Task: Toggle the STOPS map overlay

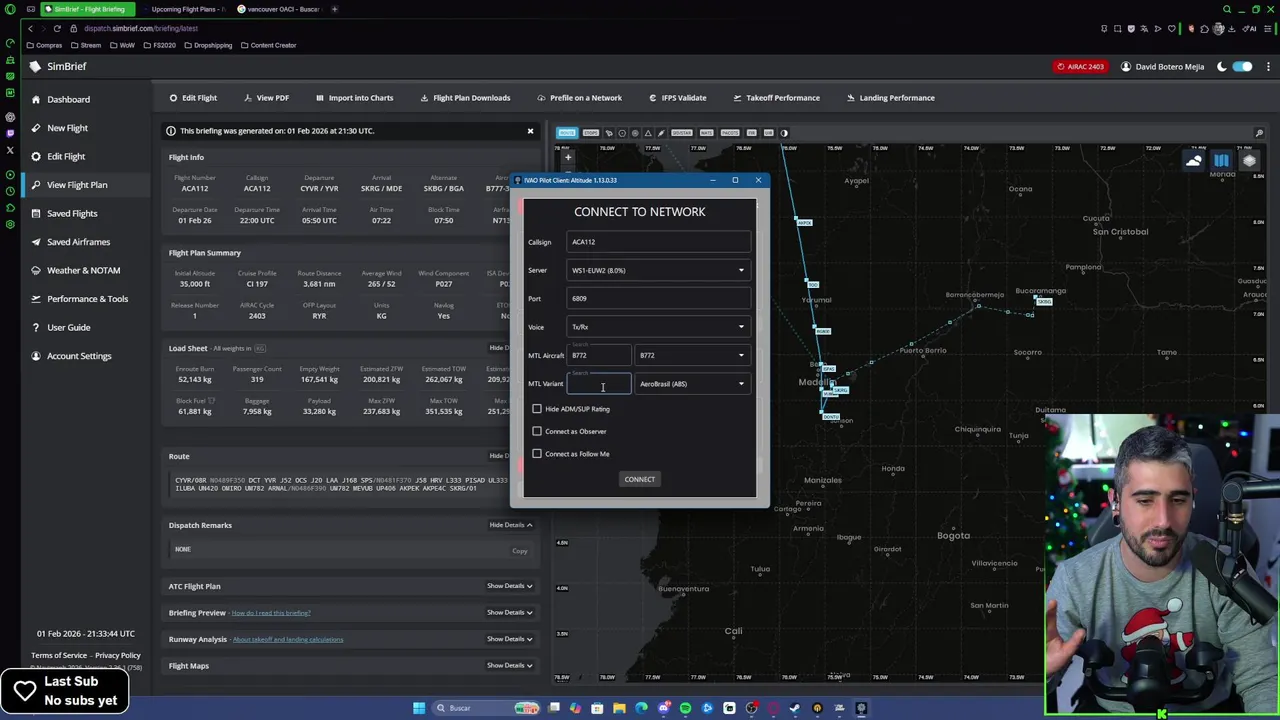Action: pyautogui.click(x=590, y=133)
